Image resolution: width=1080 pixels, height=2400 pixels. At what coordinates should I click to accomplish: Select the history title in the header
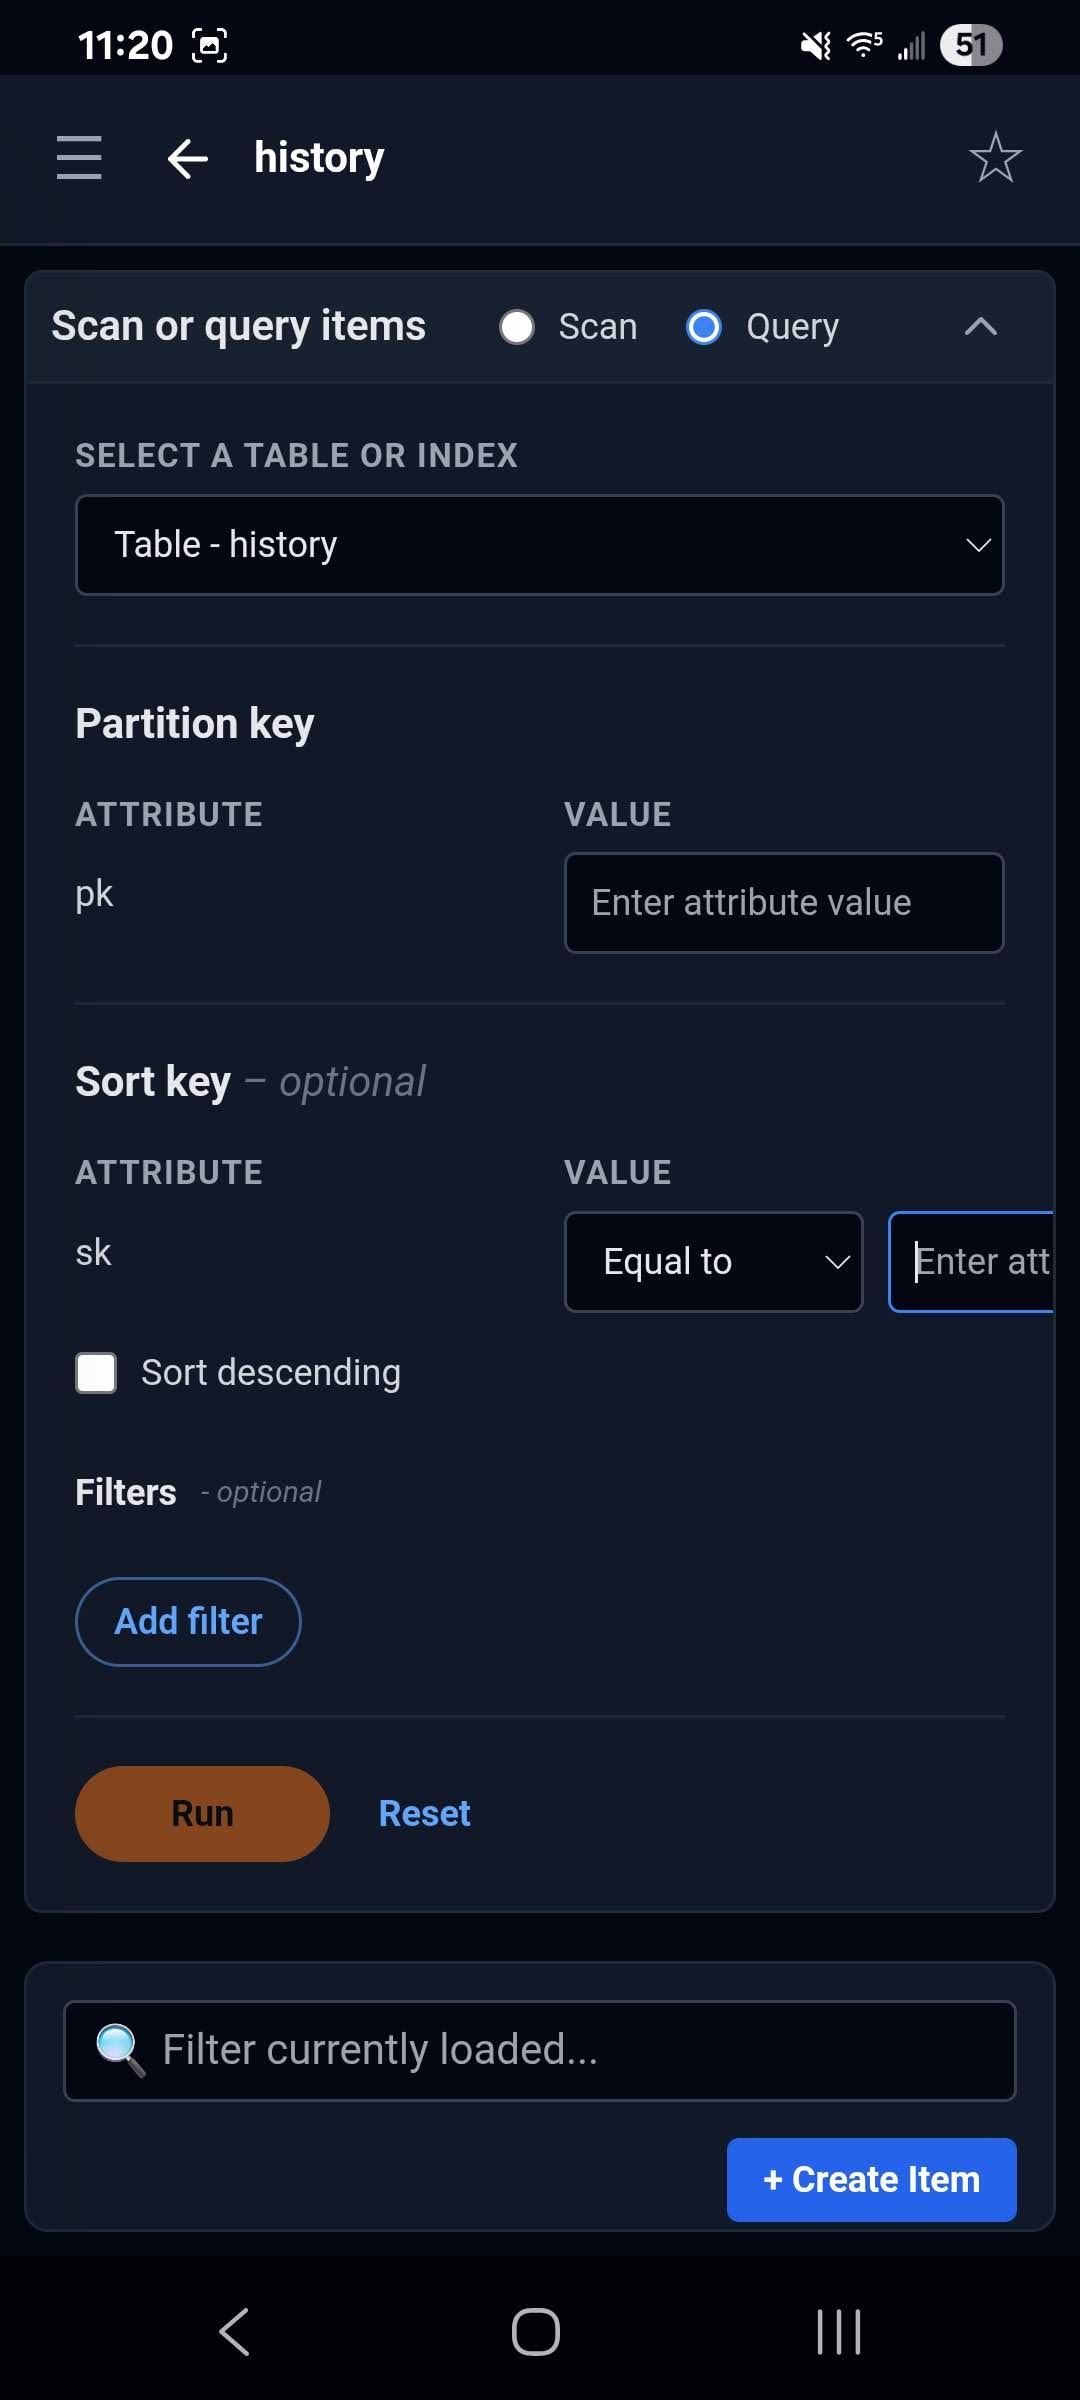coord(318,157)
